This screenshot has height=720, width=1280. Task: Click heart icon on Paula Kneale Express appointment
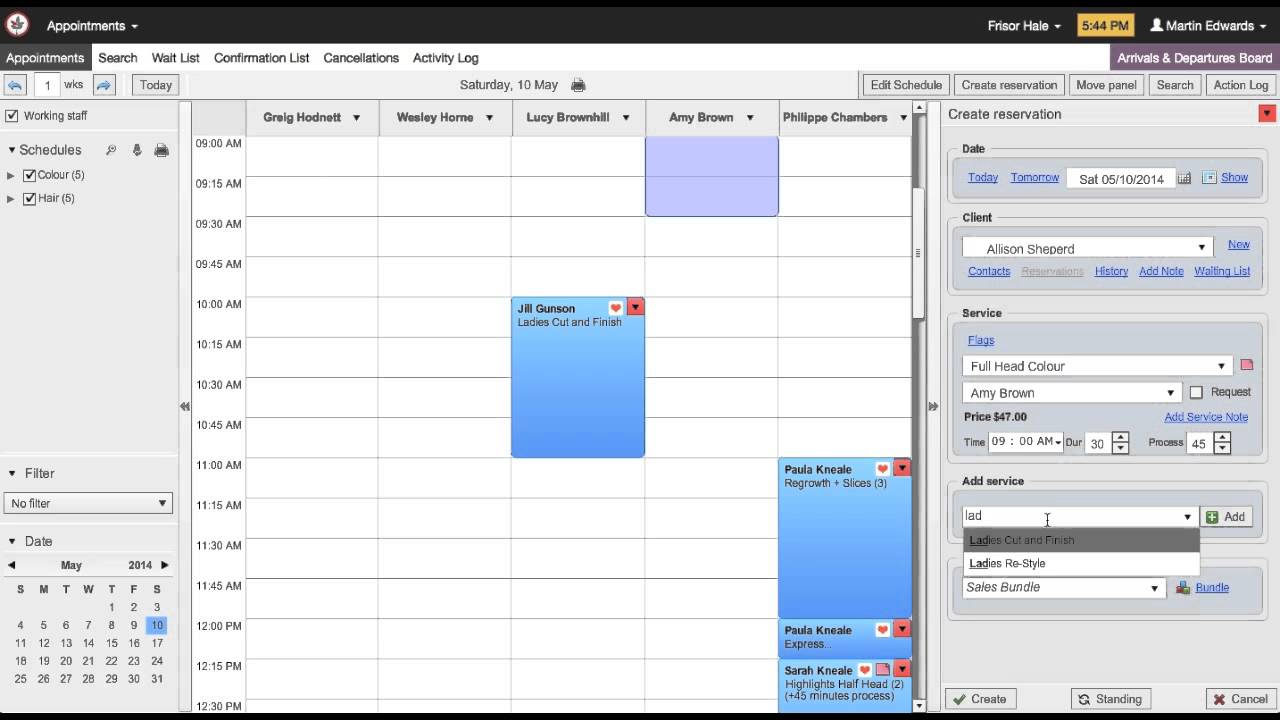[883, 630]
